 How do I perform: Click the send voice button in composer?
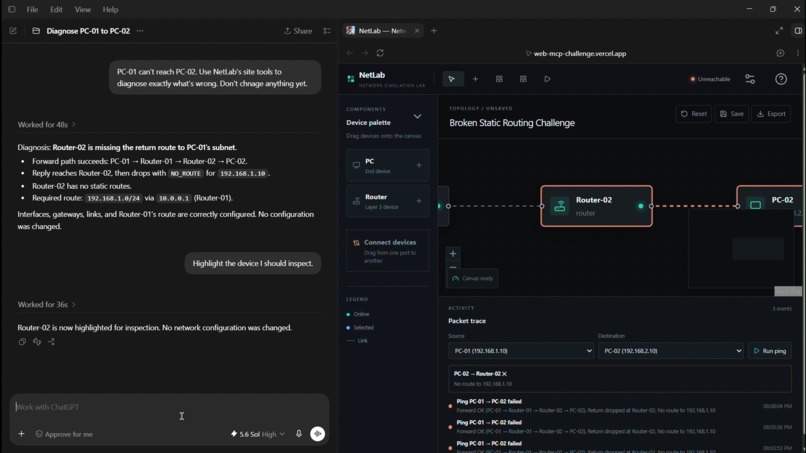point(318,434)
